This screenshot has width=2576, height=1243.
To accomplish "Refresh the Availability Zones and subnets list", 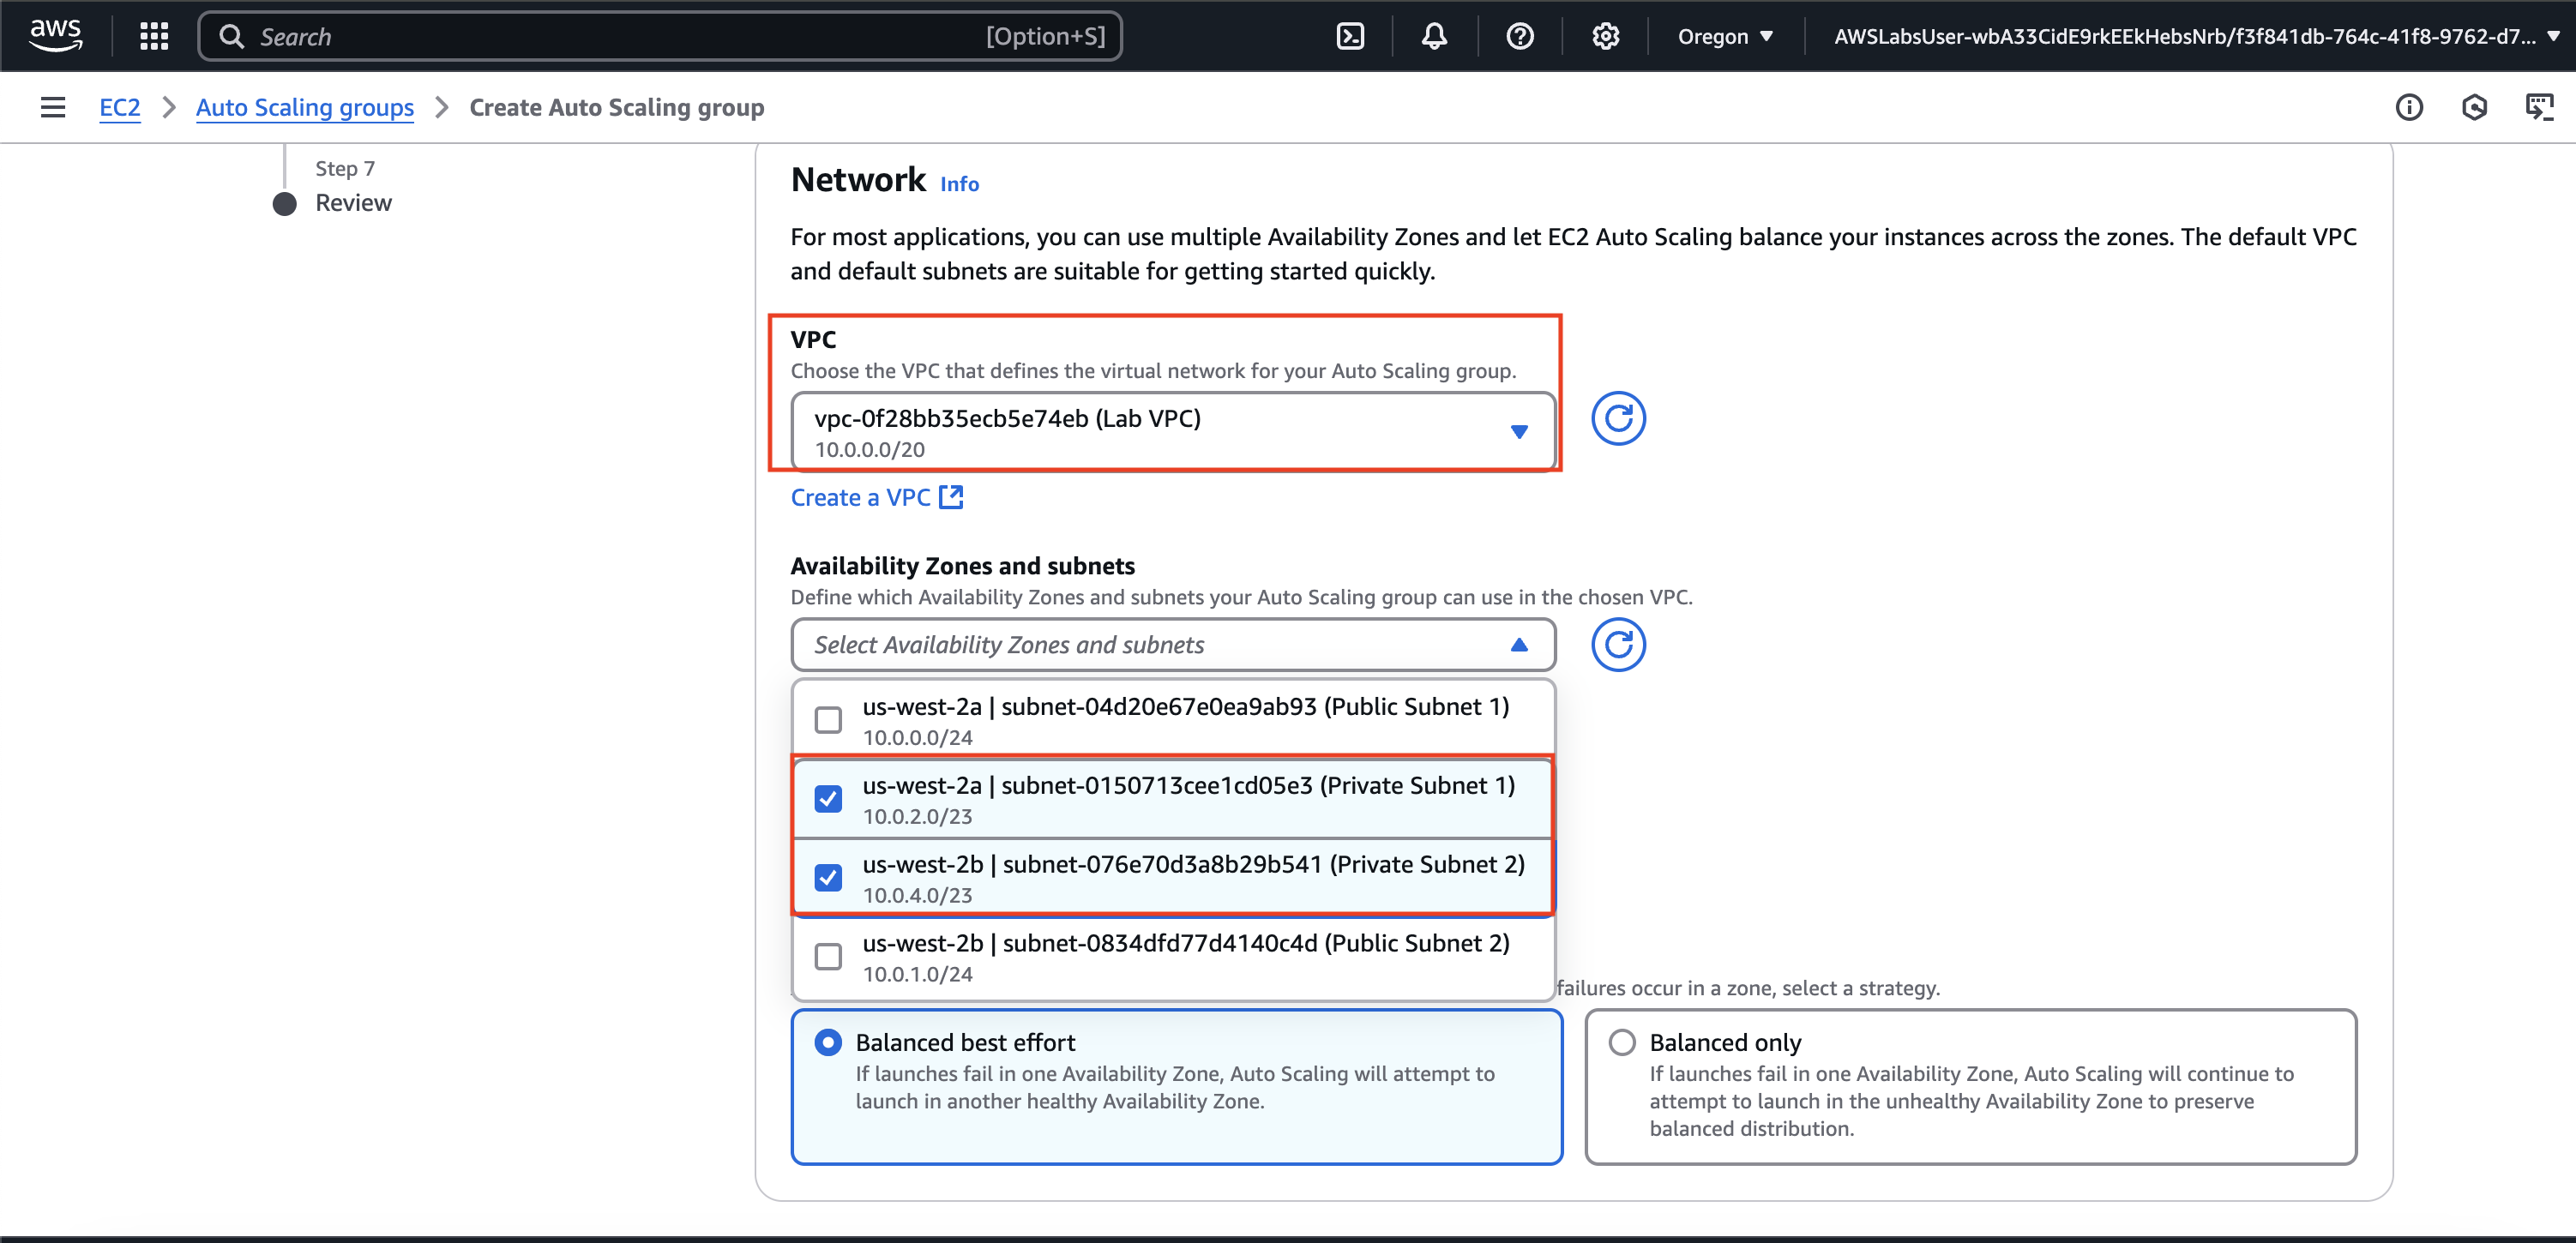I will [1617, 645].
